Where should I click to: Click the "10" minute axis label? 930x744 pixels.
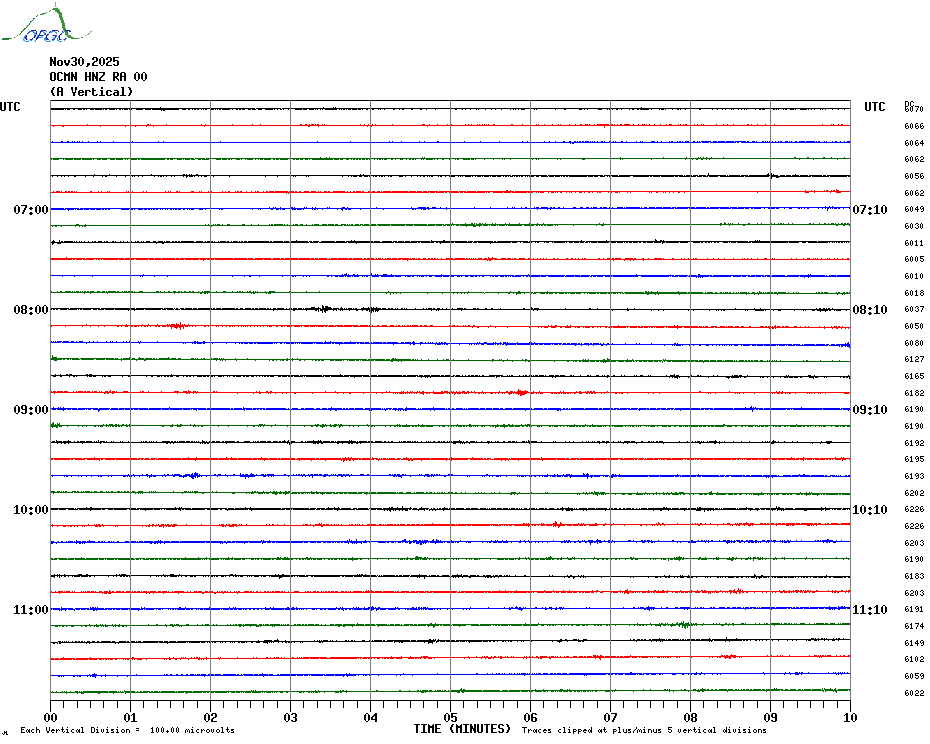[x=851, y=718]
